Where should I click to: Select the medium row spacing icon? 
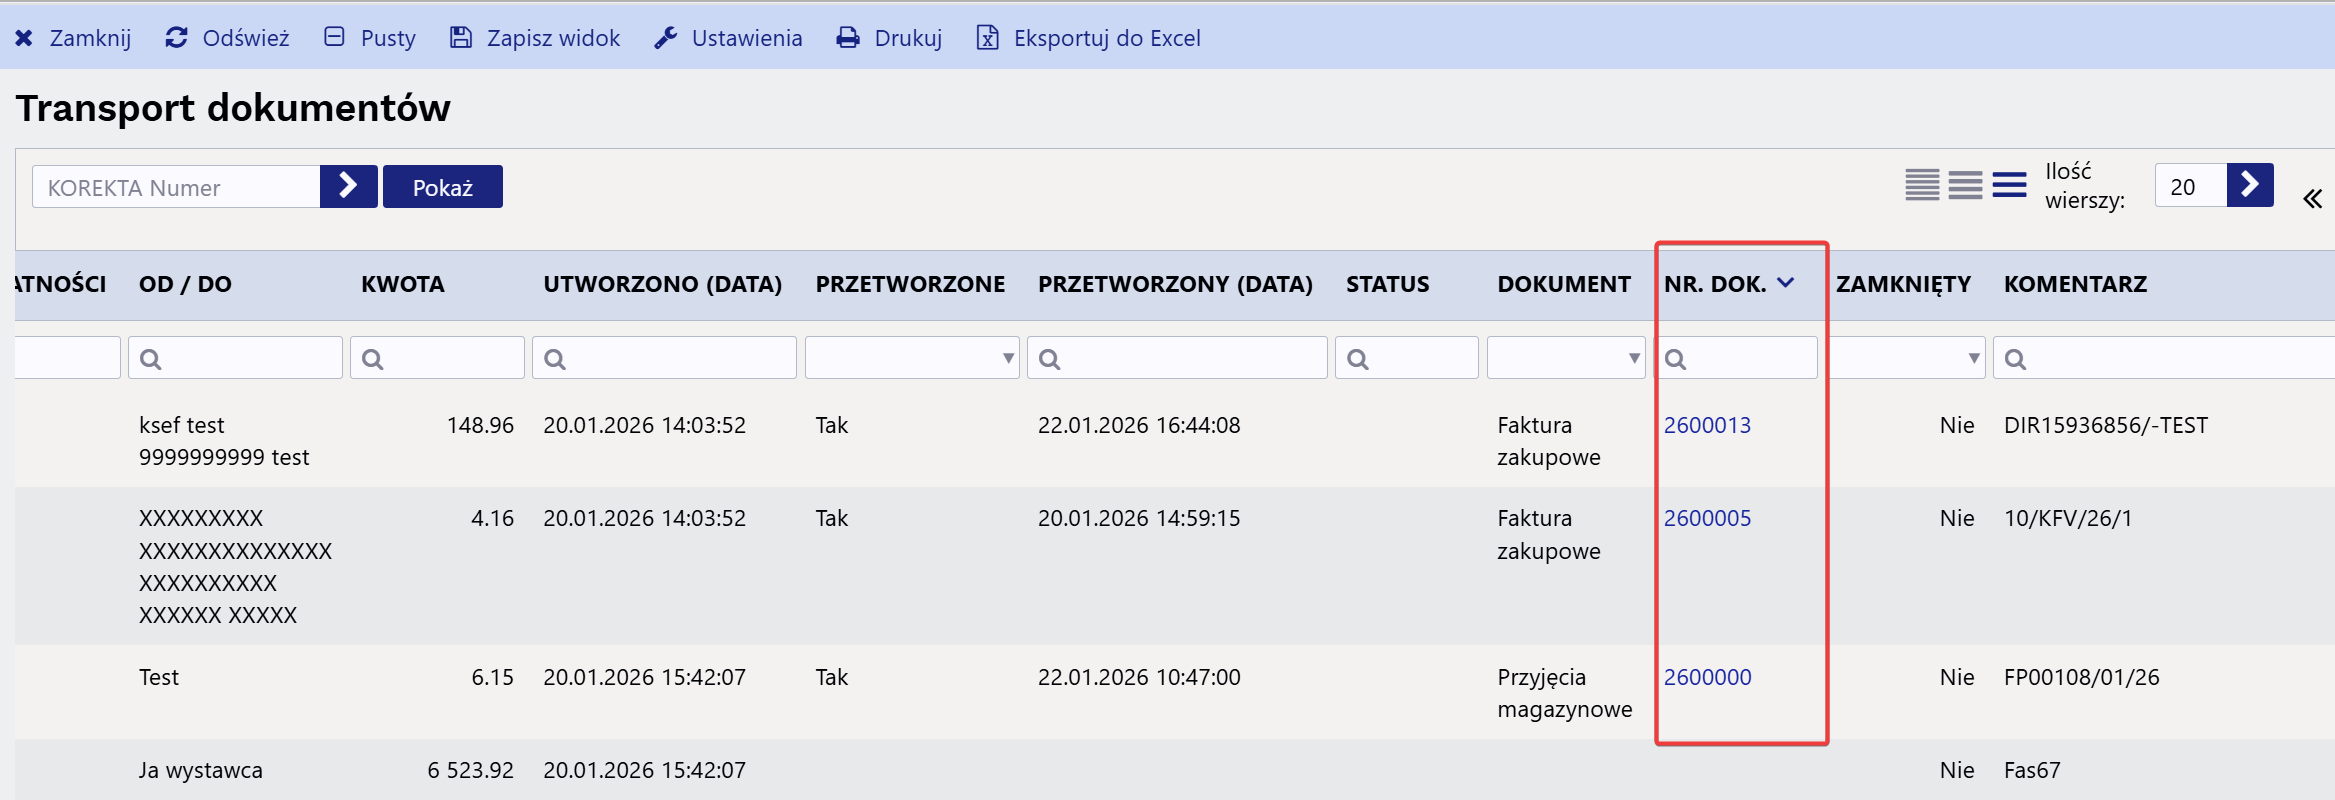coord(1965,185)
